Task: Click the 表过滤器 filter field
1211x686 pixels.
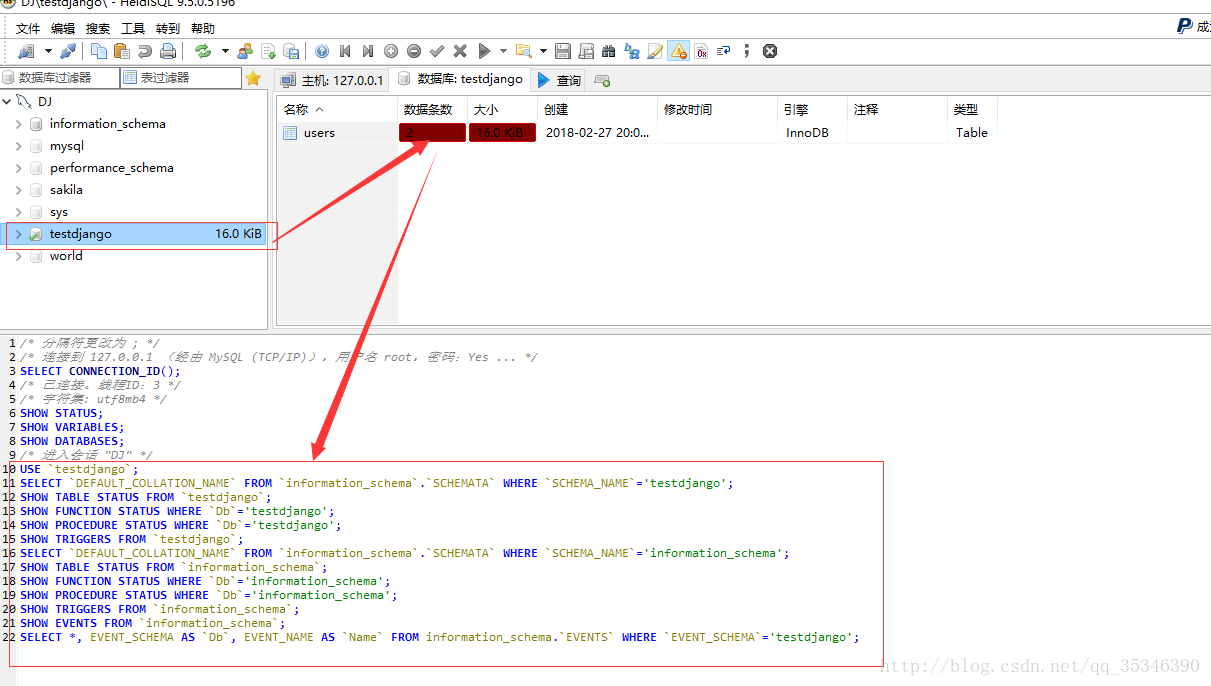Action: (x=181, y=78)
